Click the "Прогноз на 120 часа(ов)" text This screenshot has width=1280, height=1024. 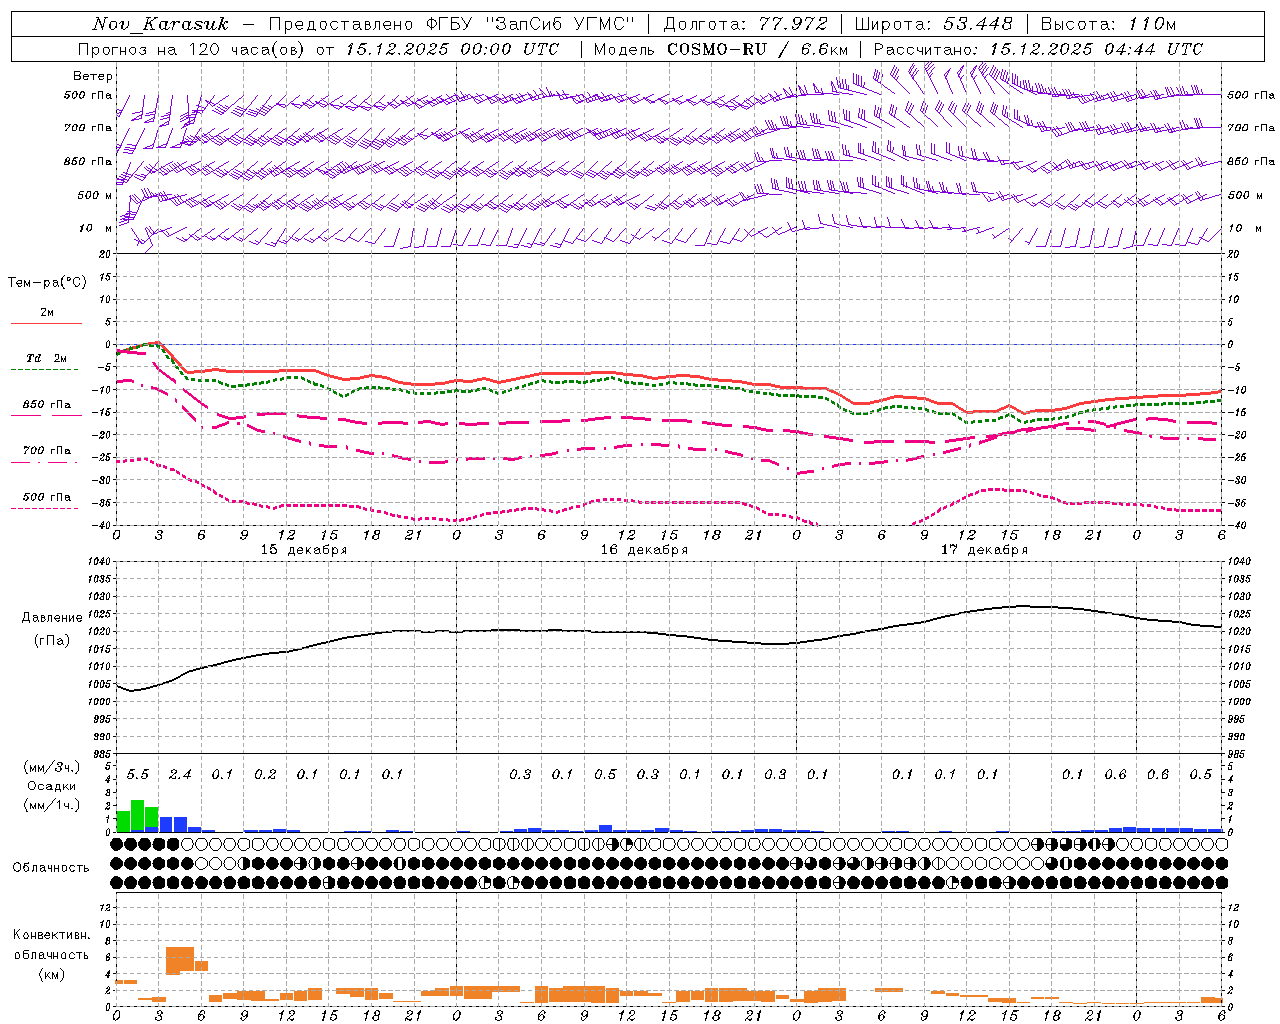193,49
